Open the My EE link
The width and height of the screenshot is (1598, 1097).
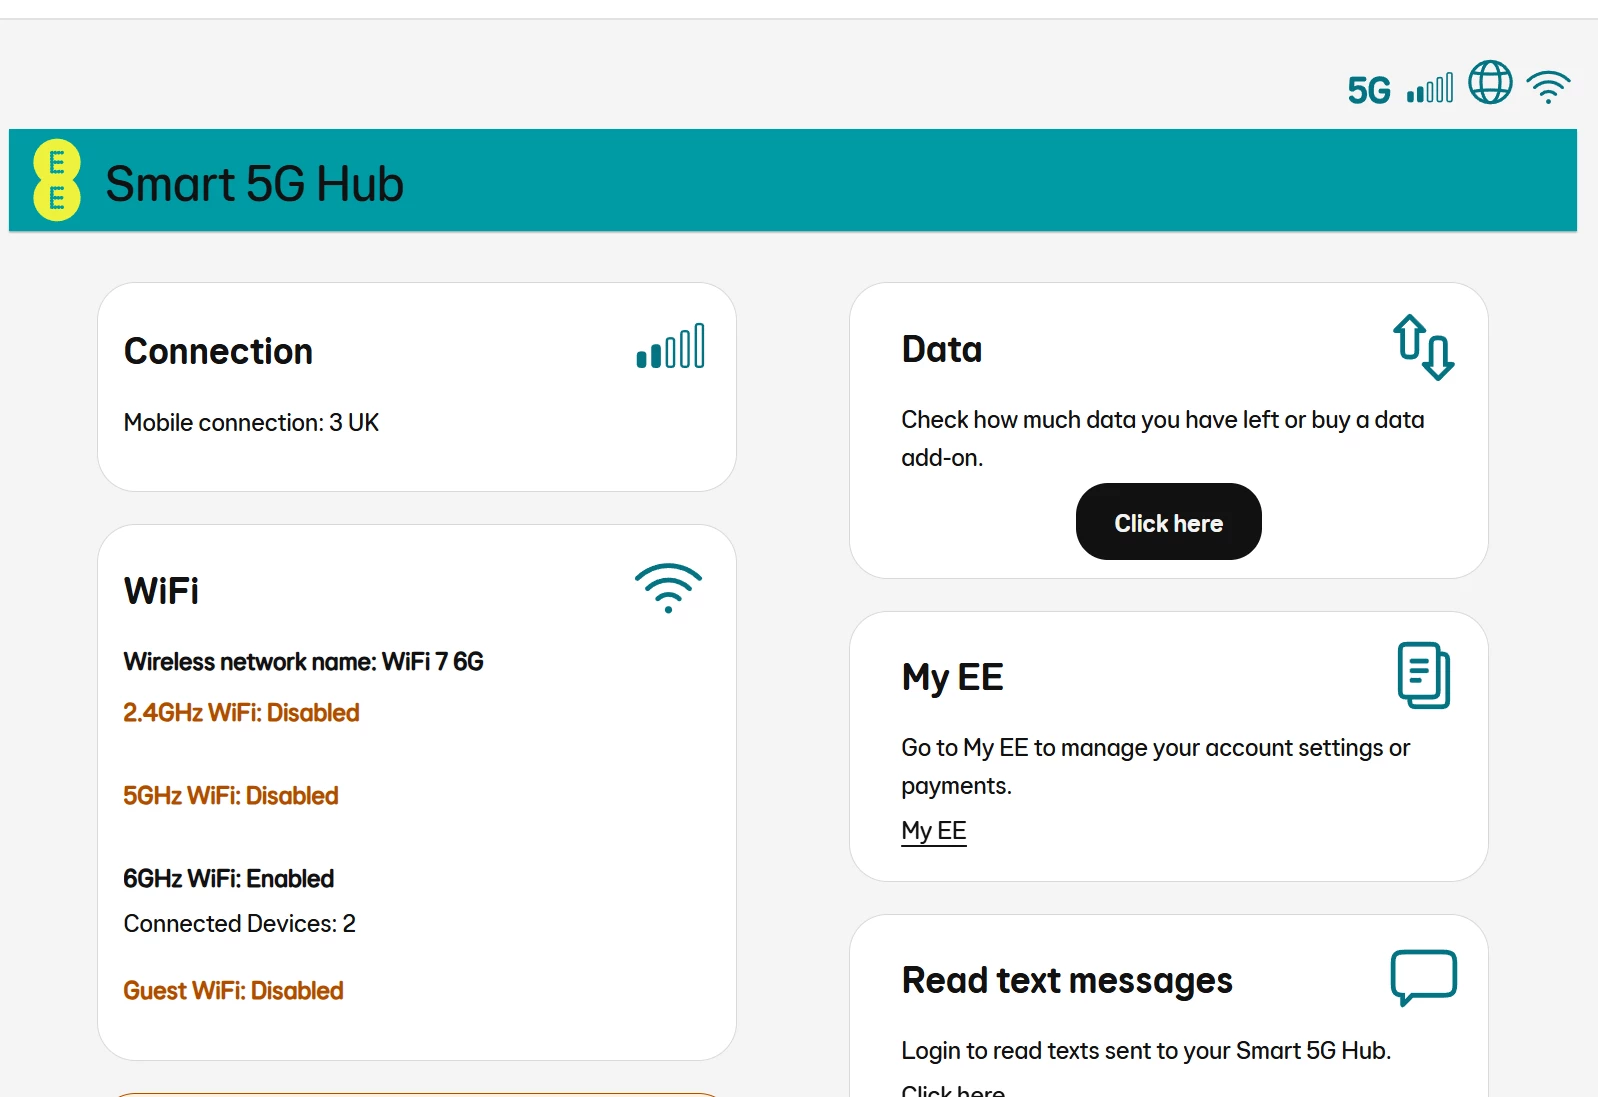coord(934,831)
